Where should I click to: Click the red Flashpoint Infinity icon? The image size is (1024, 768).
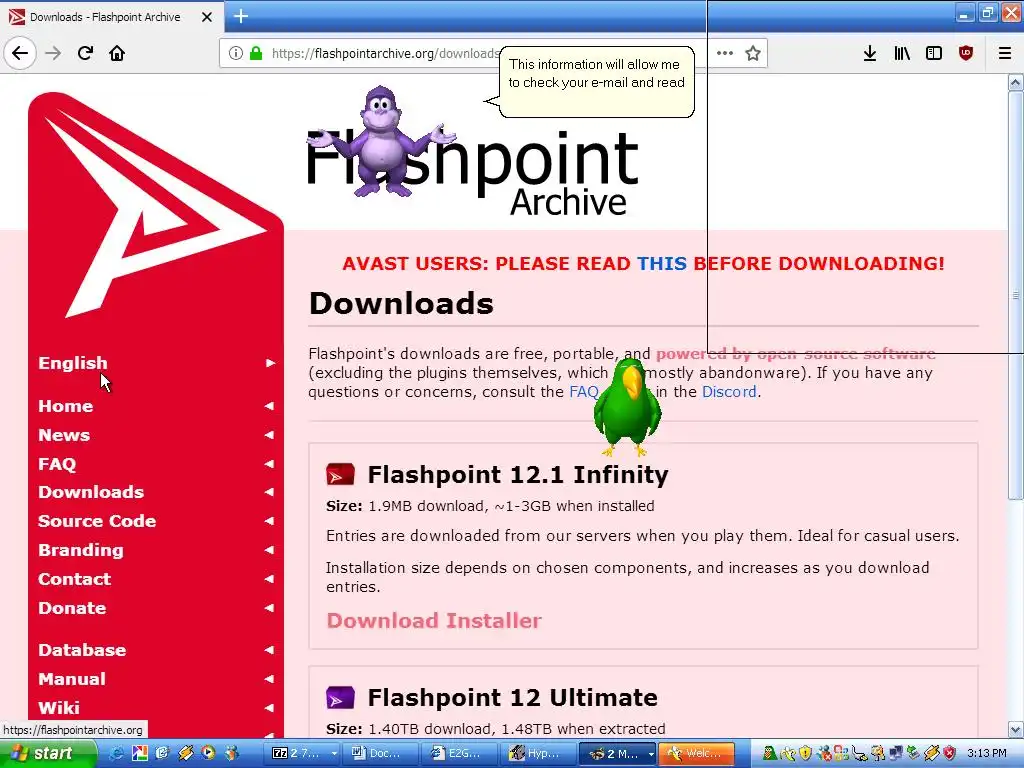pos(340,474)
